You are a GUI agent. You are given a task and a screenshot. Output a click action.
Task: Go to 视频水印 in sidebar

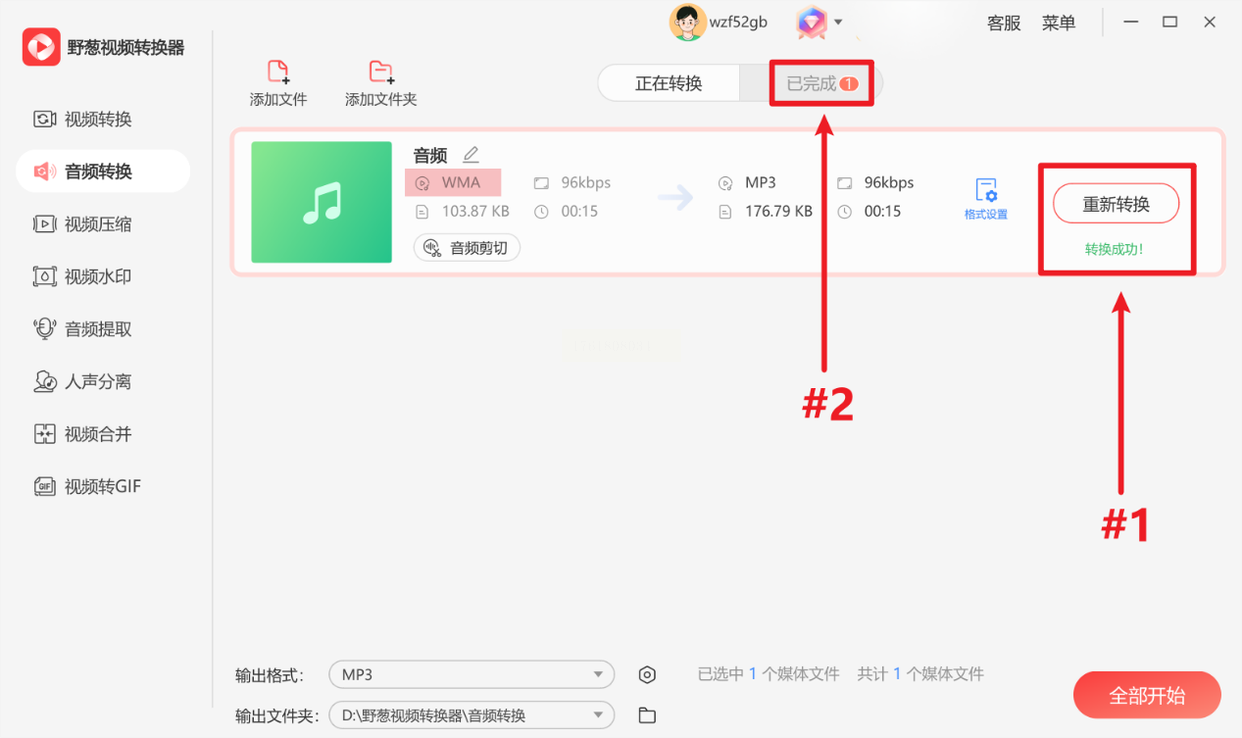(x=83, y=276)
